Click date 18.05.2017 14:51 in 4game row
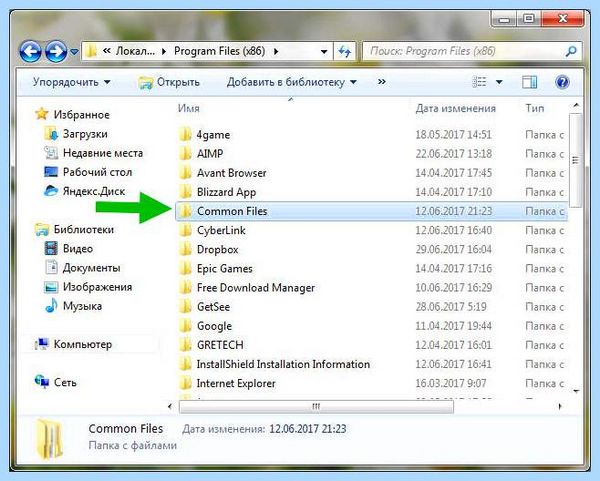 pyautogui.click(x=453, y=134)
